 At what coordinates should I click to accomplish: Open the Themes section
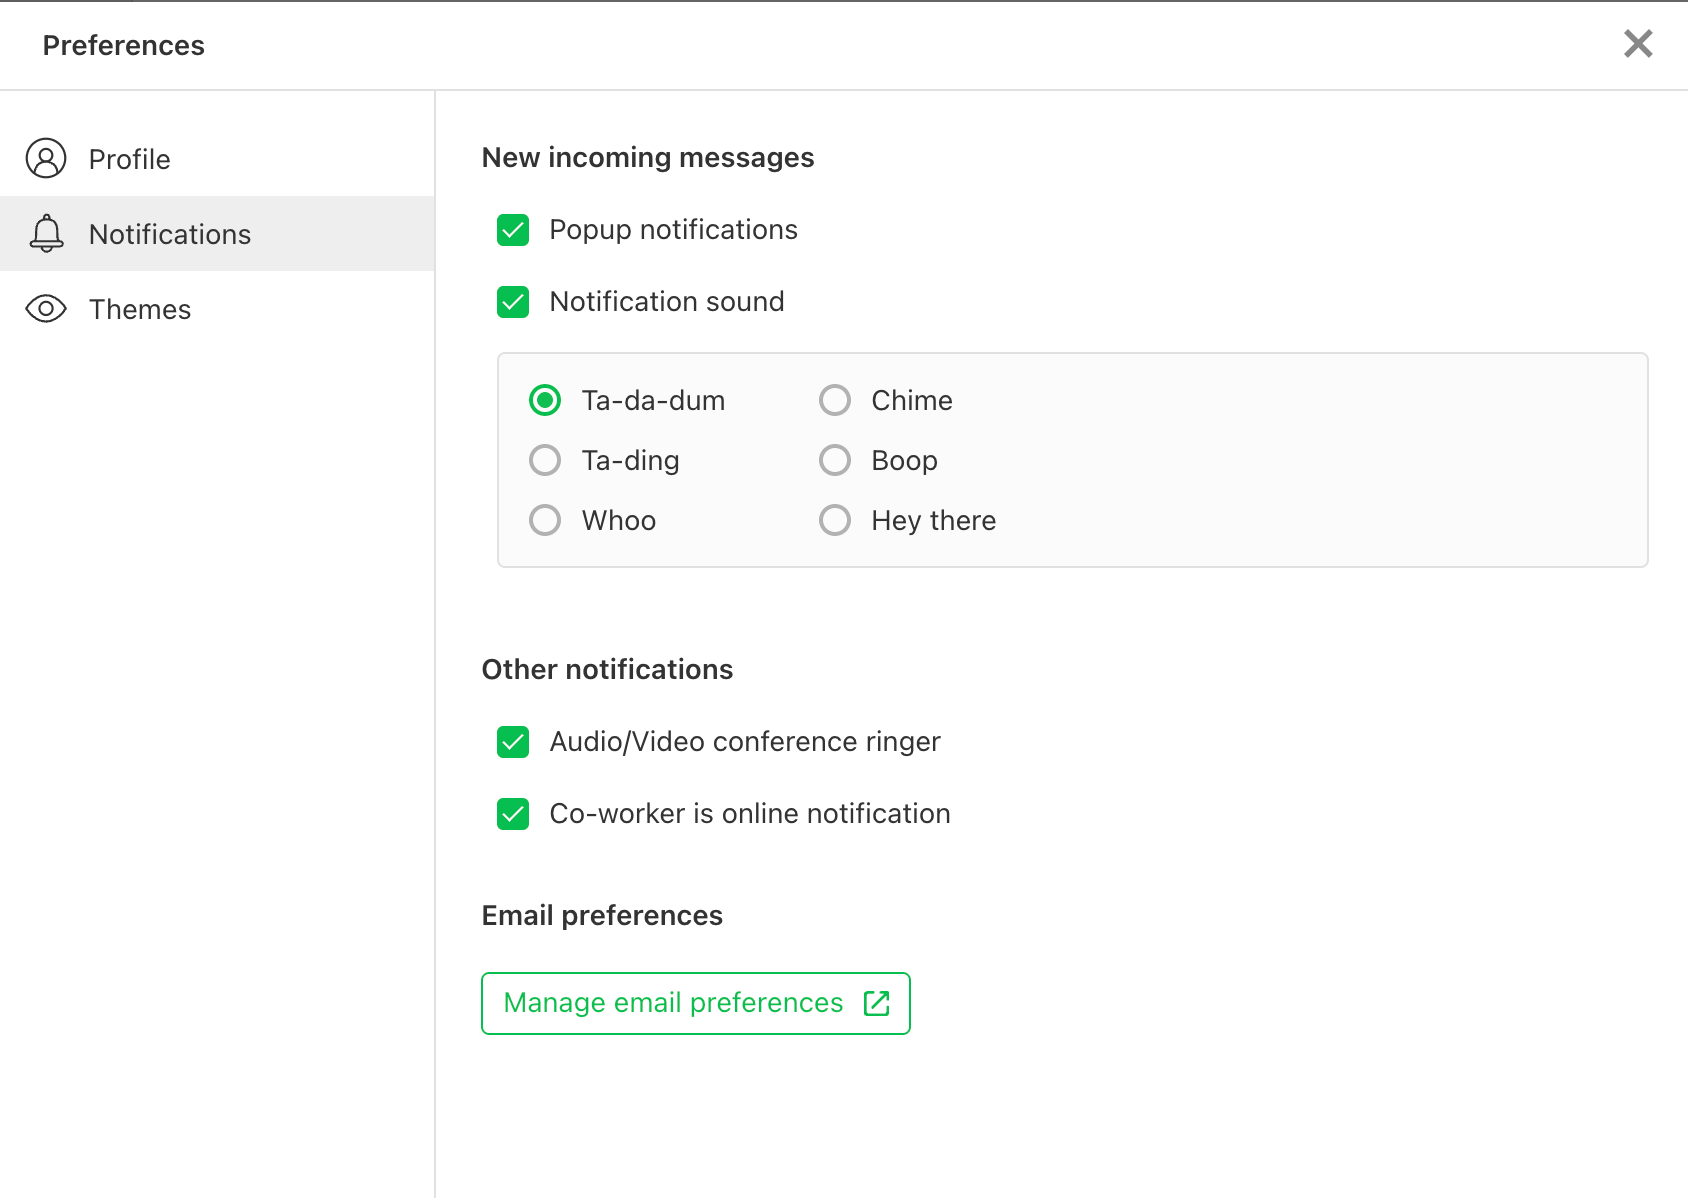(217, 309)
